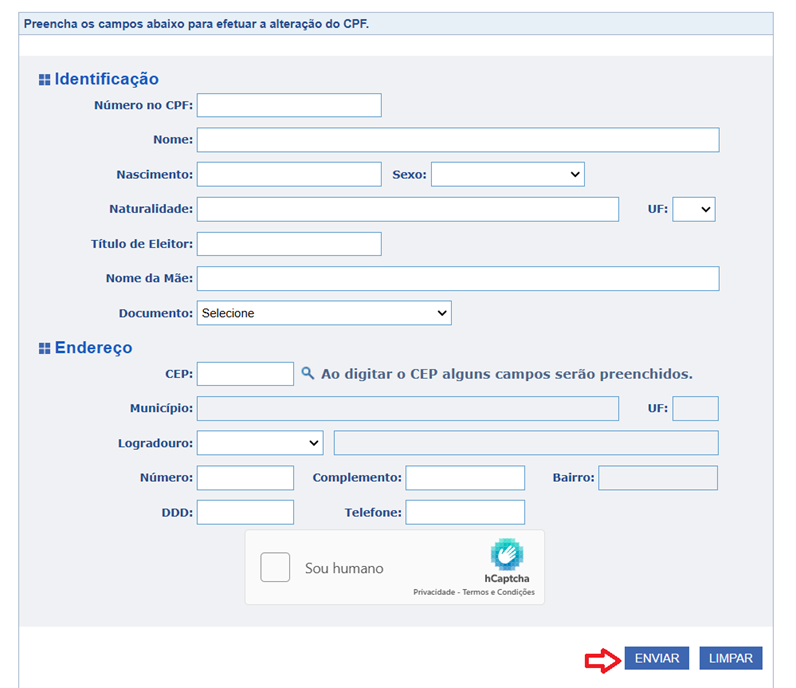Focus the Telefone input field

(465, 512)
